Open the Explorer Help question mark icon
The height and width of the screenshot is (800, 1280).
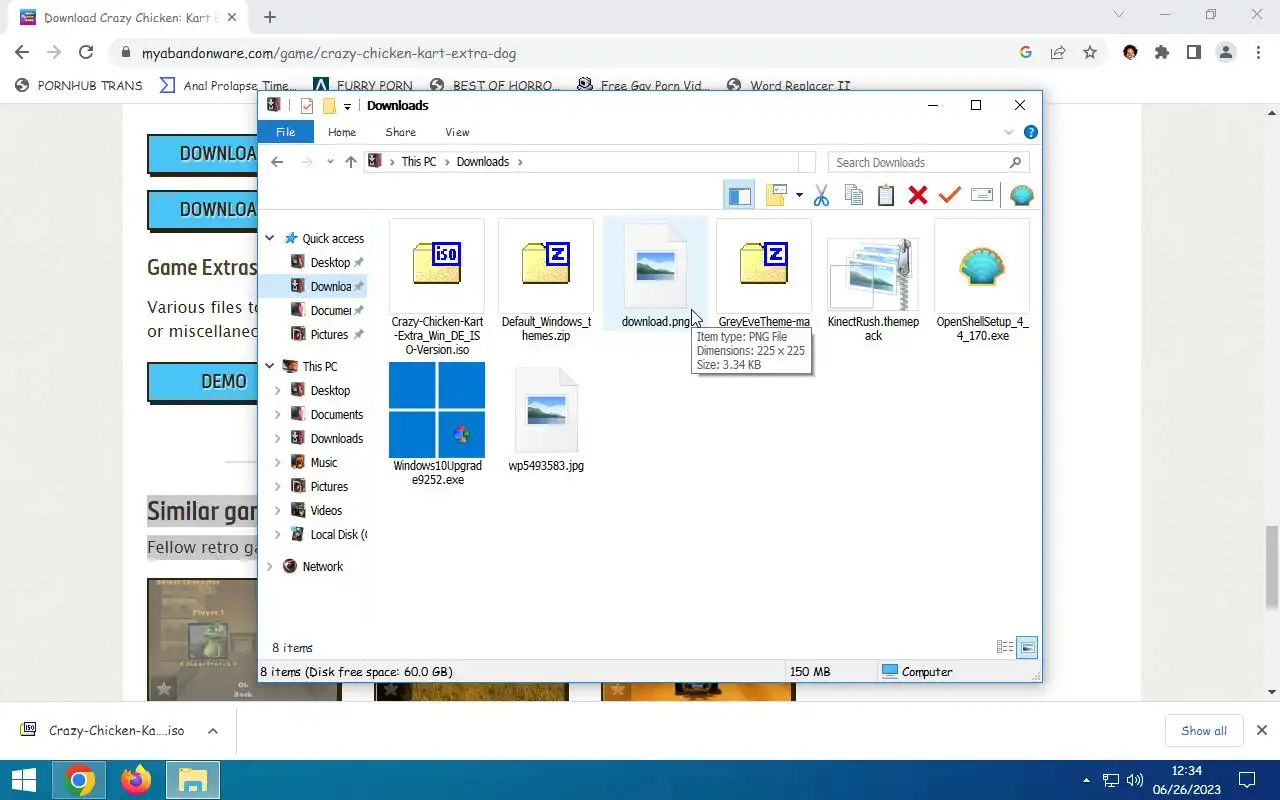click(x=1031, y=132)
